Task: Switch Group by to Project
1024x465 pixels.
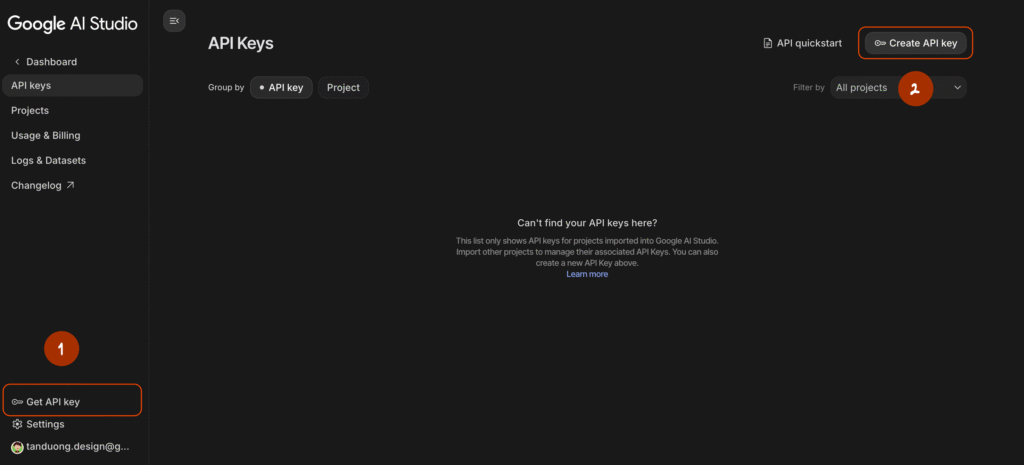Action: point(343,88)
